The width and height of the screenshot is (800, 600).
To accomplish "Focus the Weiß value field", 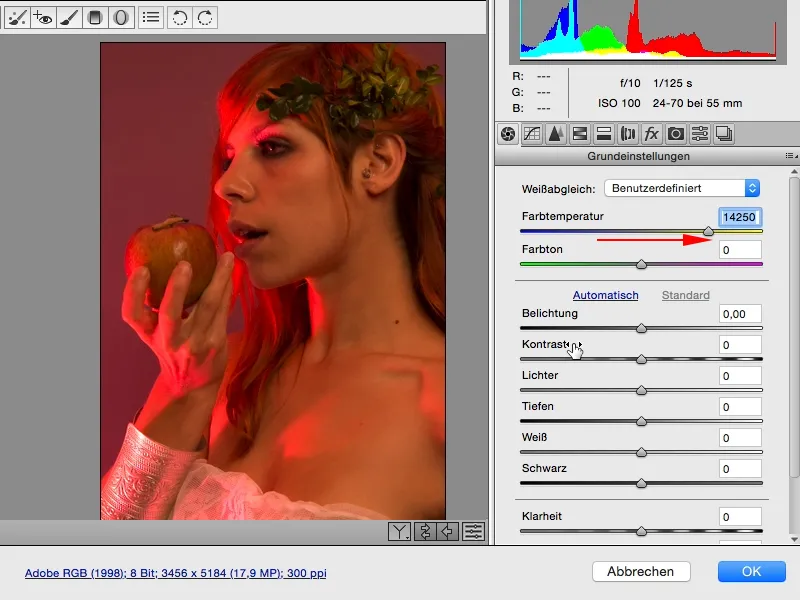I will [x=740, y=438].
